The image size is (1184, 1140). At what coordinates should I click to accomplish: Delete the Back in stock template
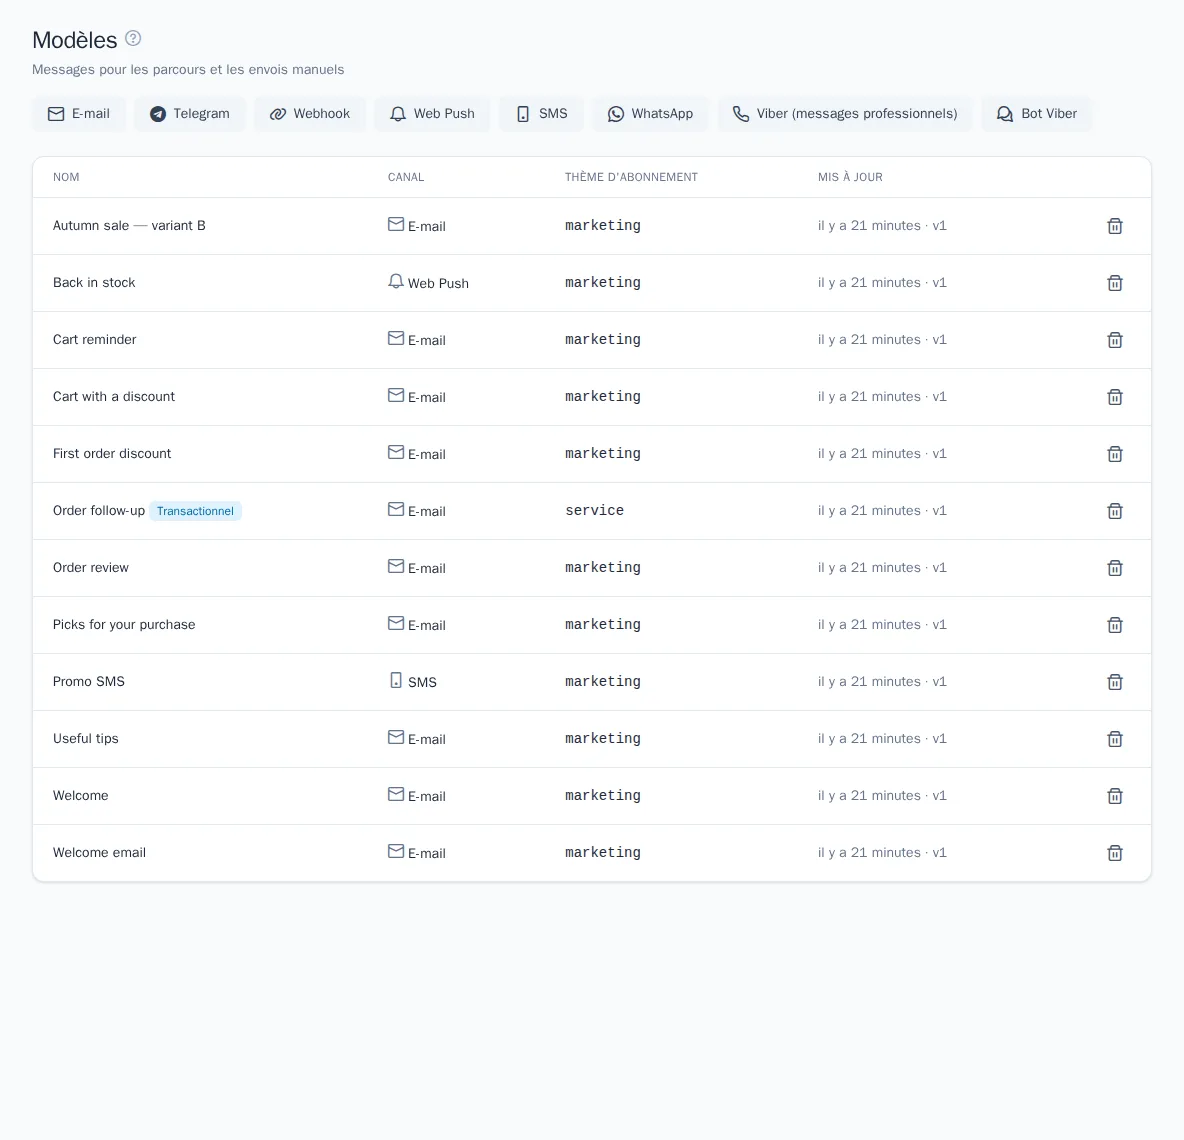click(1115, 283)
